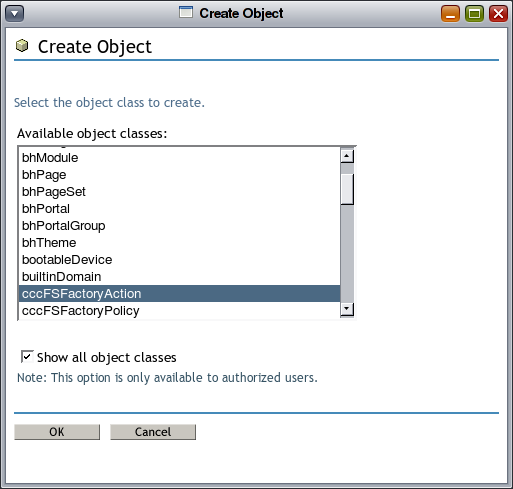Confirm with the OK button
The image size is (513, 489).
57,432
